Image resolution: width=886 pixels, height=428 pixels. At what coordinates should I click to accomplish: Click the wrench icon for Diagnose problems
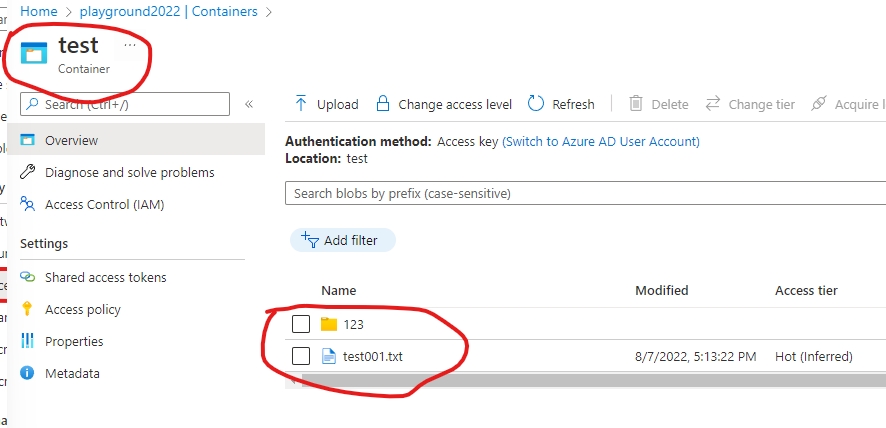[28, 172]
